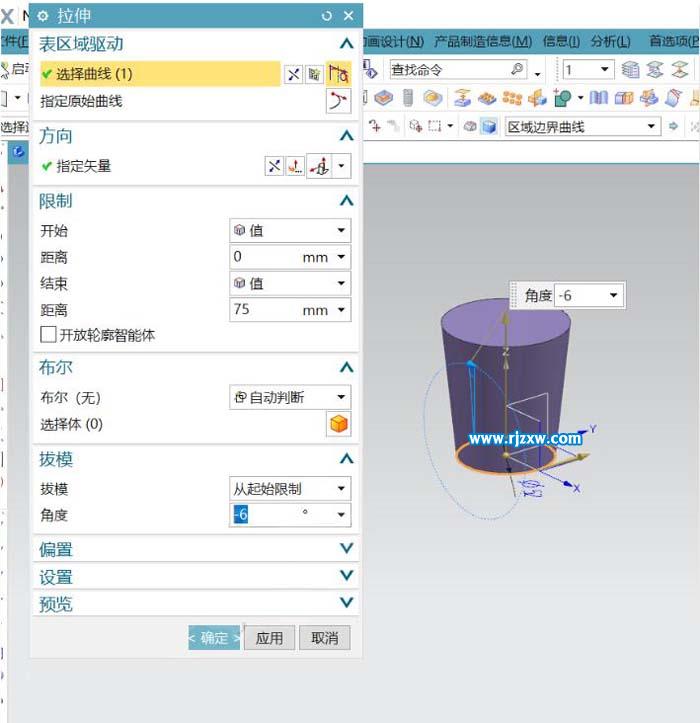Click the orange 选择体 cube icon
Screen dimensions: 700x723
tap(339, 424)
